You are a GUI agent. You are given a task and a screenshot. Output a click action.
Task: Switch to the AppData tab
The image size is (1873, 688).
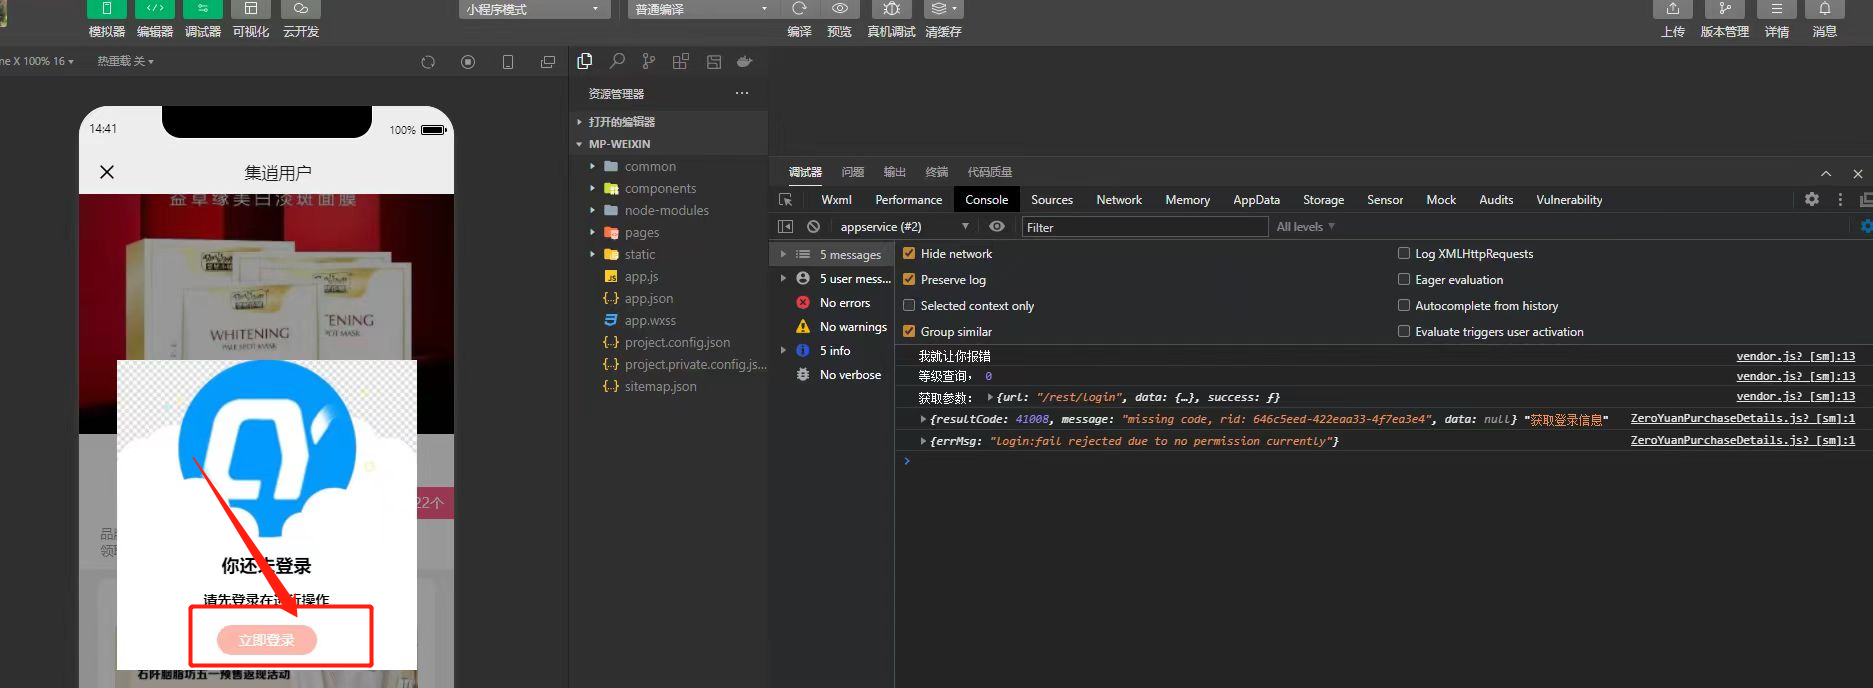point(1256,200)
